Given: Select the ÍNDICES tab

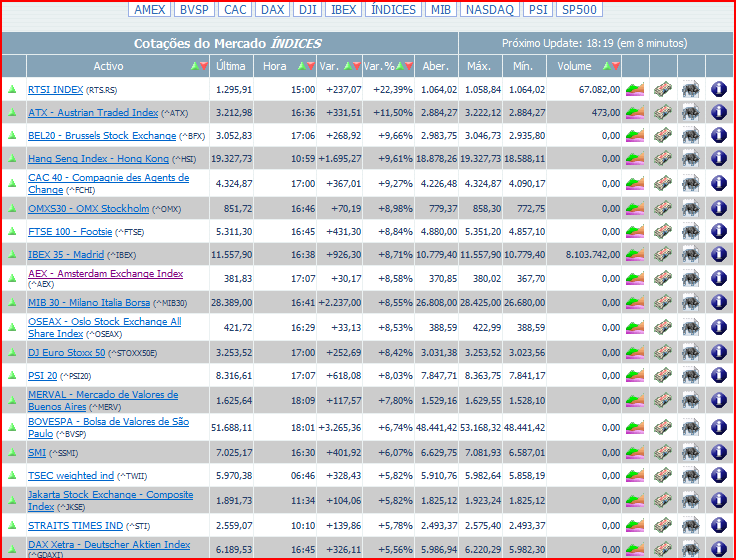Looking at the screenshot, I should coord(392,9).
